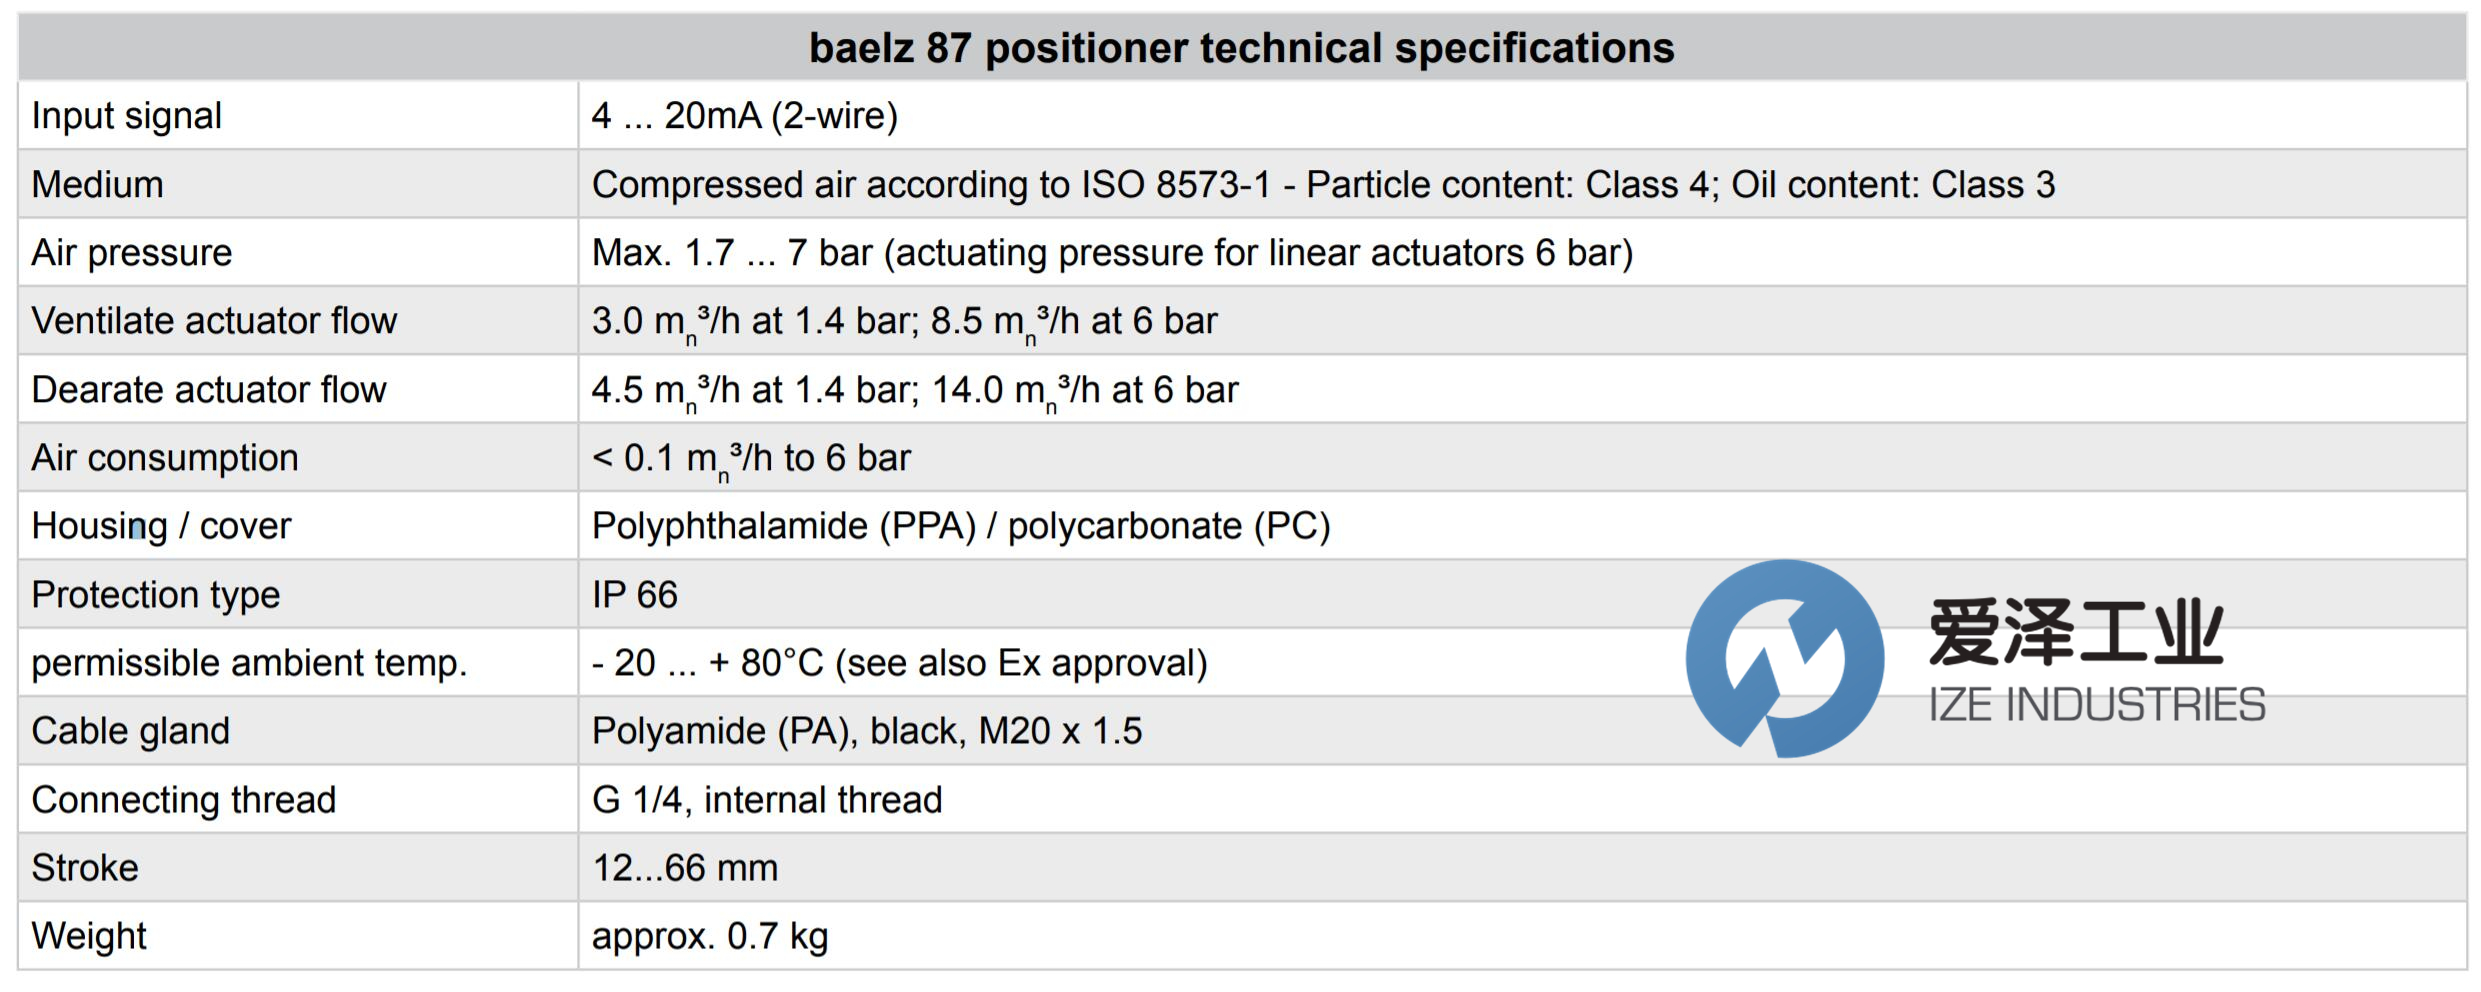
Task: Click the blue circular IZE Industries logo
Action: (1784, 658)
